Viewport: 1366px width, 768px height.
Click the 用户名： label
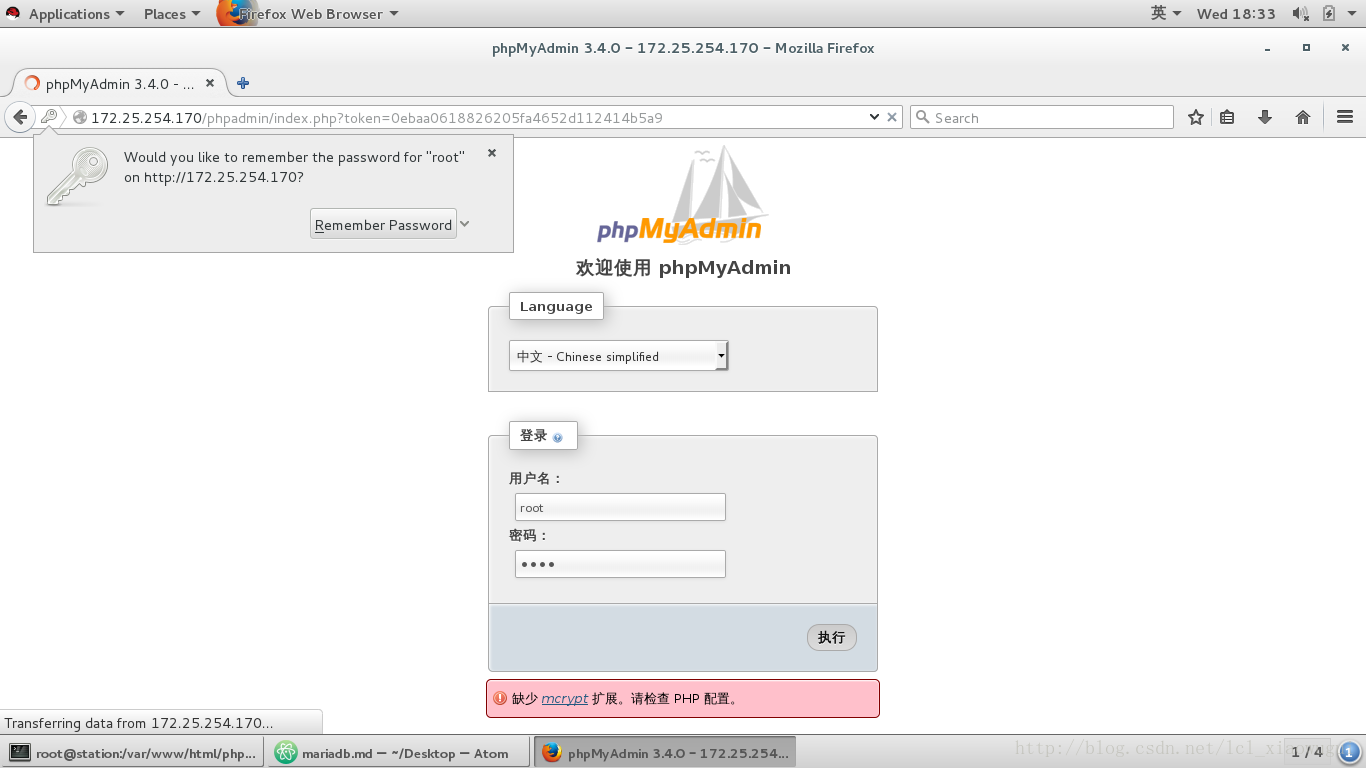536,479
